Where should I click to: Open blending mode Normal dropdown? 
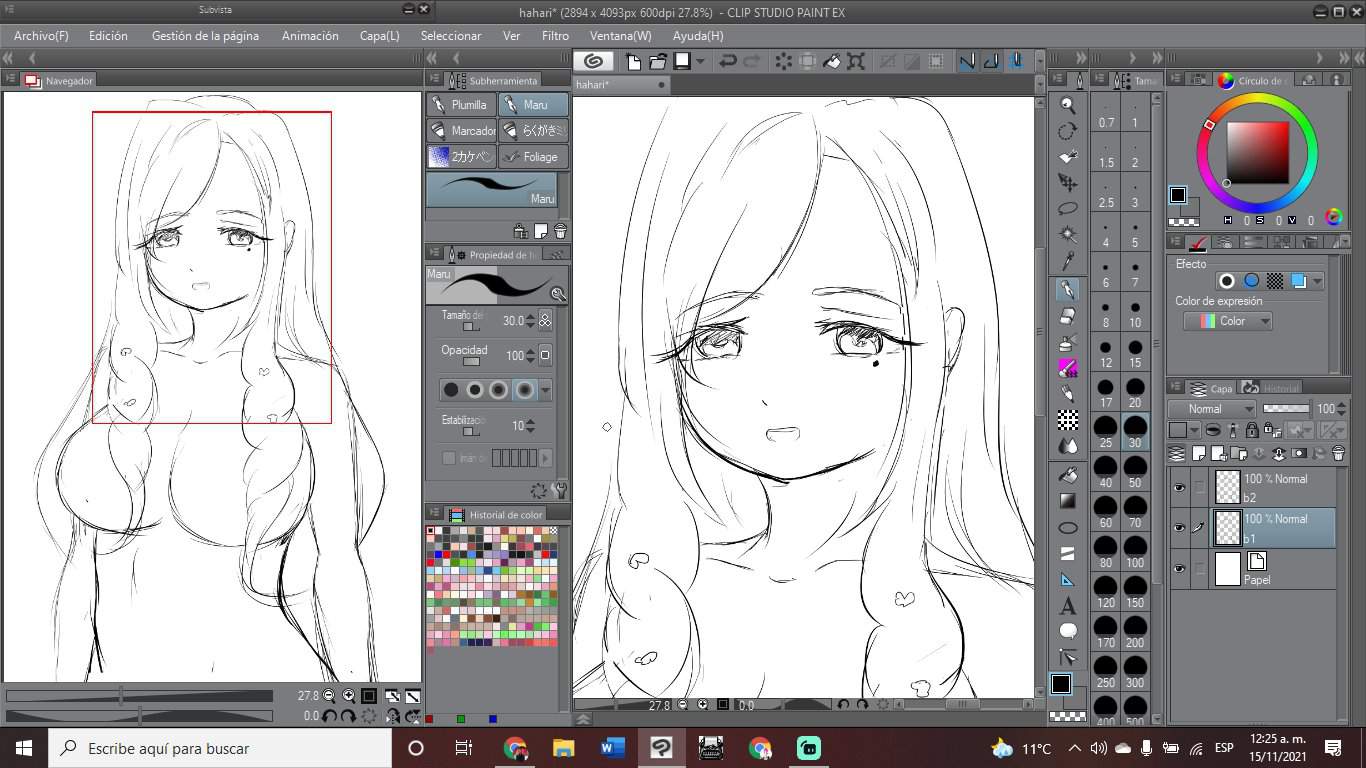[x=1214, y=409]
